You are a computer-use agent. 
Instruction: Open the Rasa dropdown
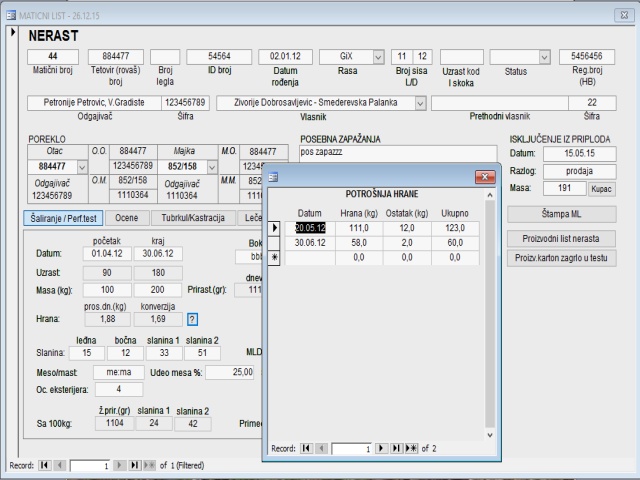point(378,56)
